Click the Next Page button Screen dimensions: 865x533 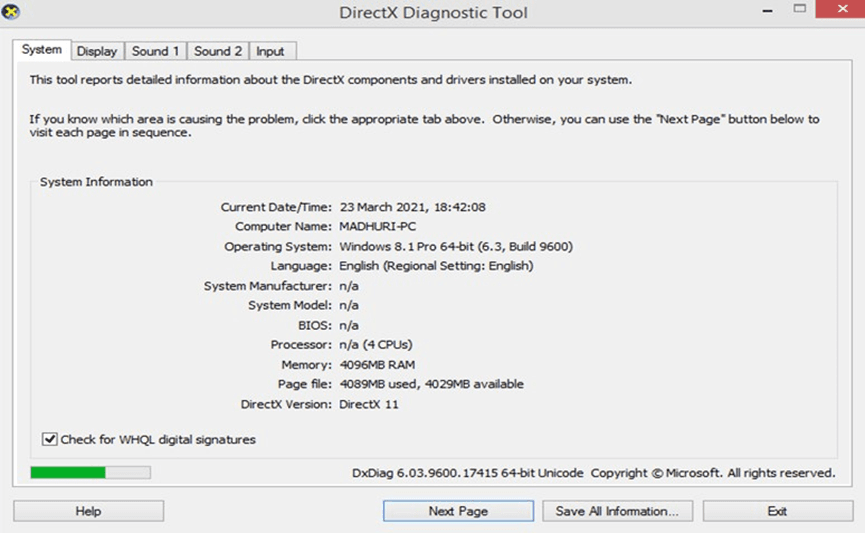click(458, 511)
